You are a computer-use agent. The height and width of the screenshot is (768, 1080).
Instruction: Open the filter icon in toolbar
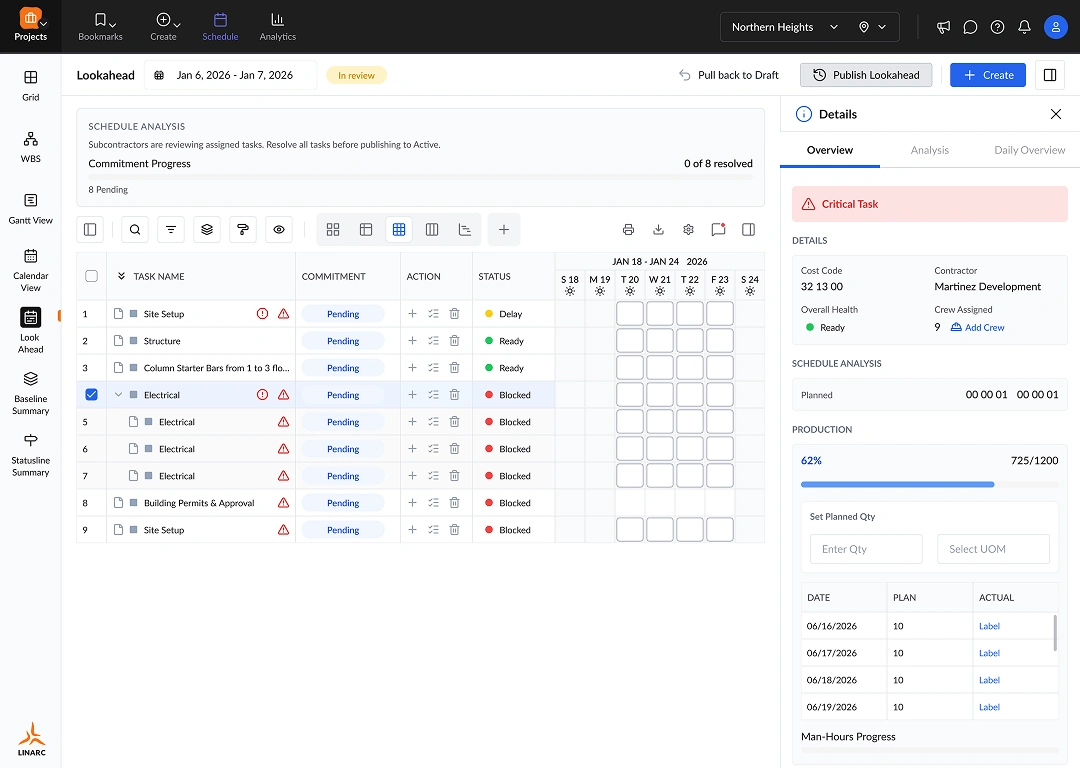pyautogui.click(x=171, y=229)
